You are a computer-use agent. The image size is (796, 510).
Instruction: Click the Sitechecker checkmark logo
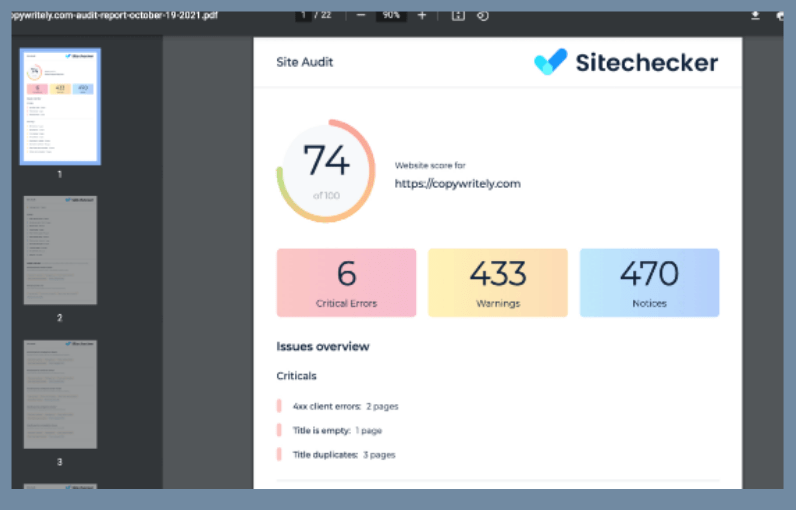point(550,62)
